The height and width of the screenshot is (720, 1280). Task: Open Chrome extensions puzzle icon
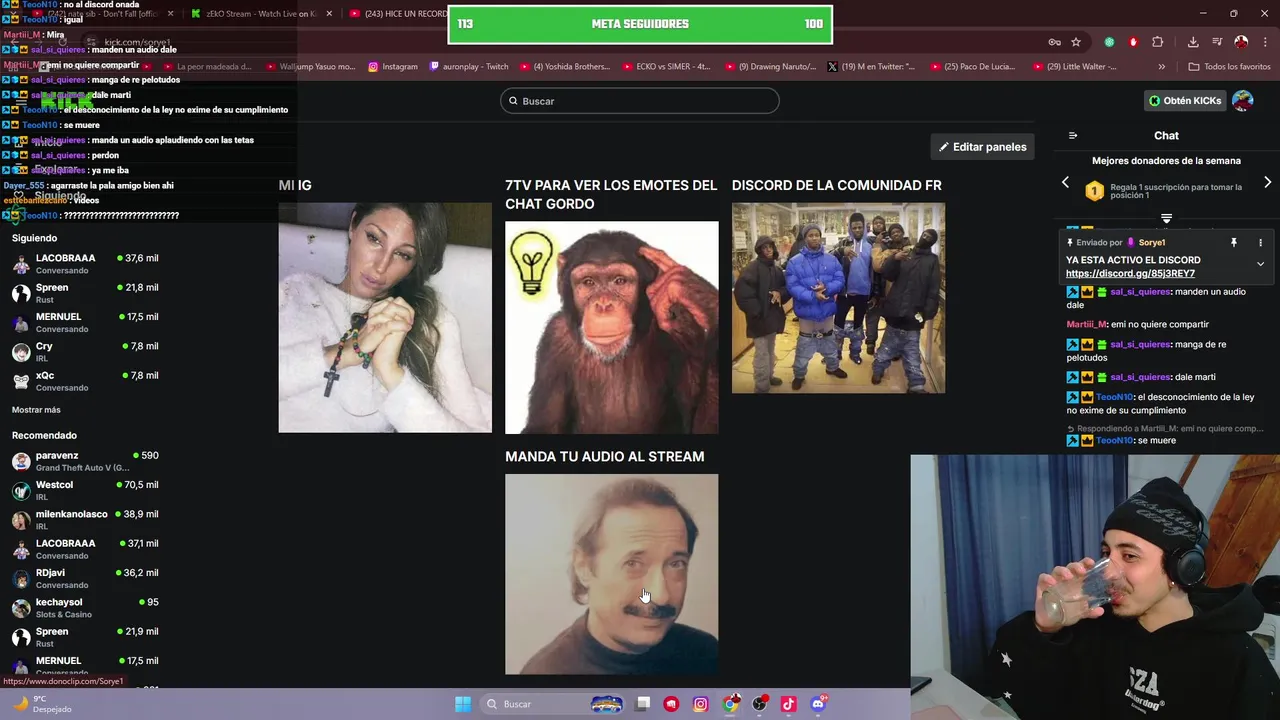point(1158,42)
